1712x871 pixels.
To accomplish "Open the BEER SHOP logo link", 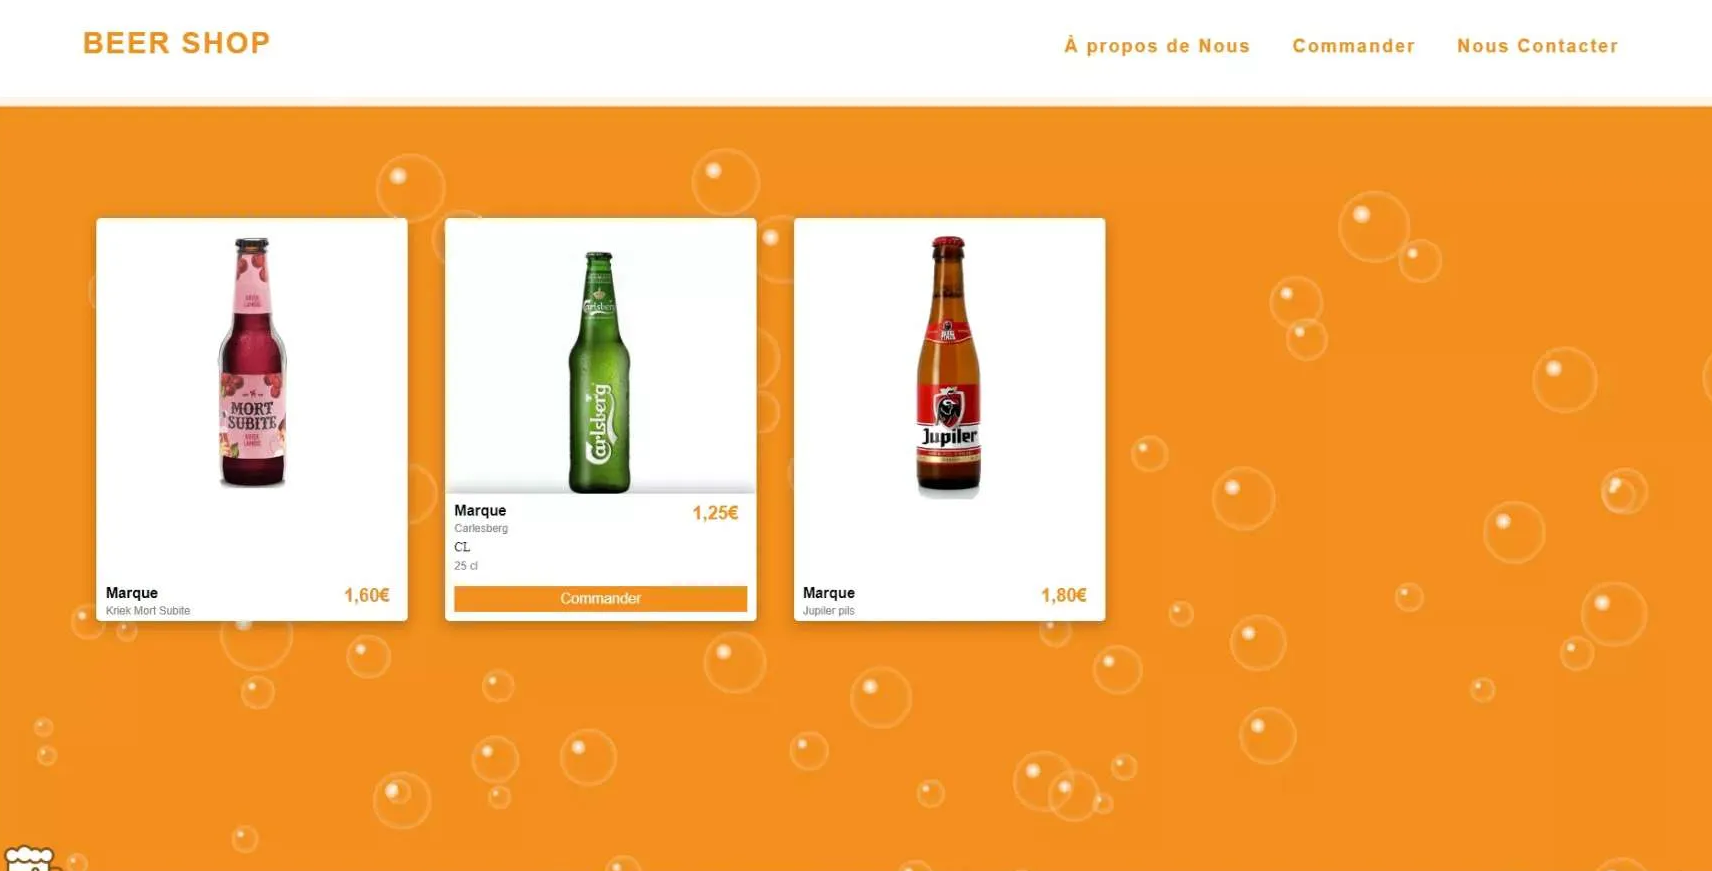I will [176, 43].
